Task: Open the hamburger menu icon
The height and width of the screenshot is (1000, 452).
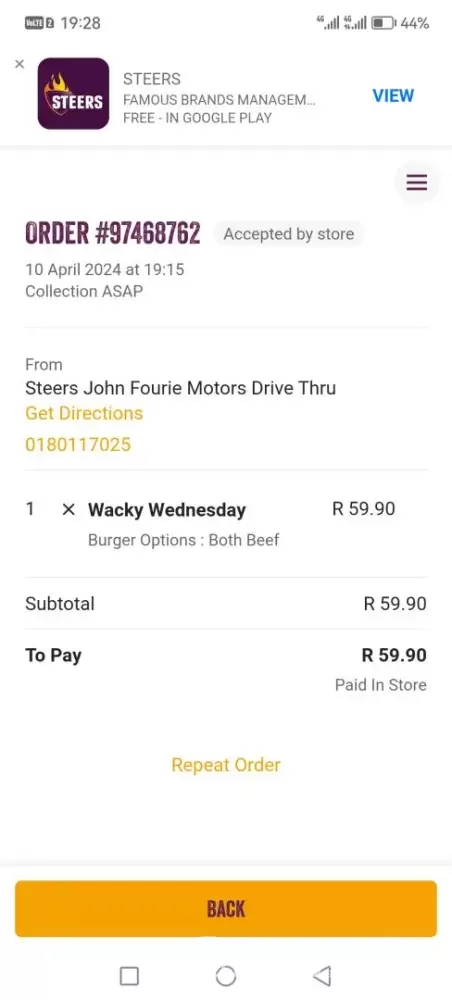Action: (417, 183)
